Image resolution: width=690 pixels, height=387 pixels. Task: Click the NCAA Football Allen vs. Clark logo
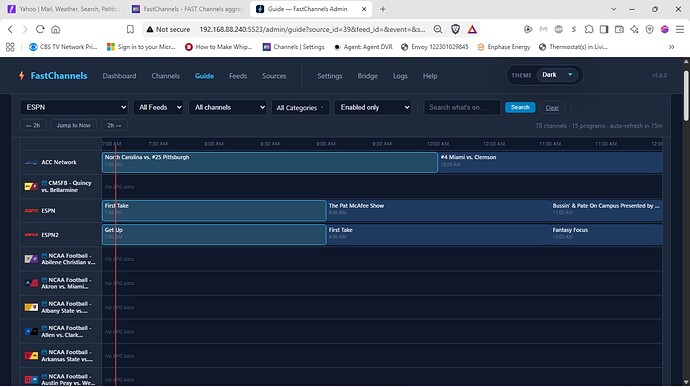31,332
